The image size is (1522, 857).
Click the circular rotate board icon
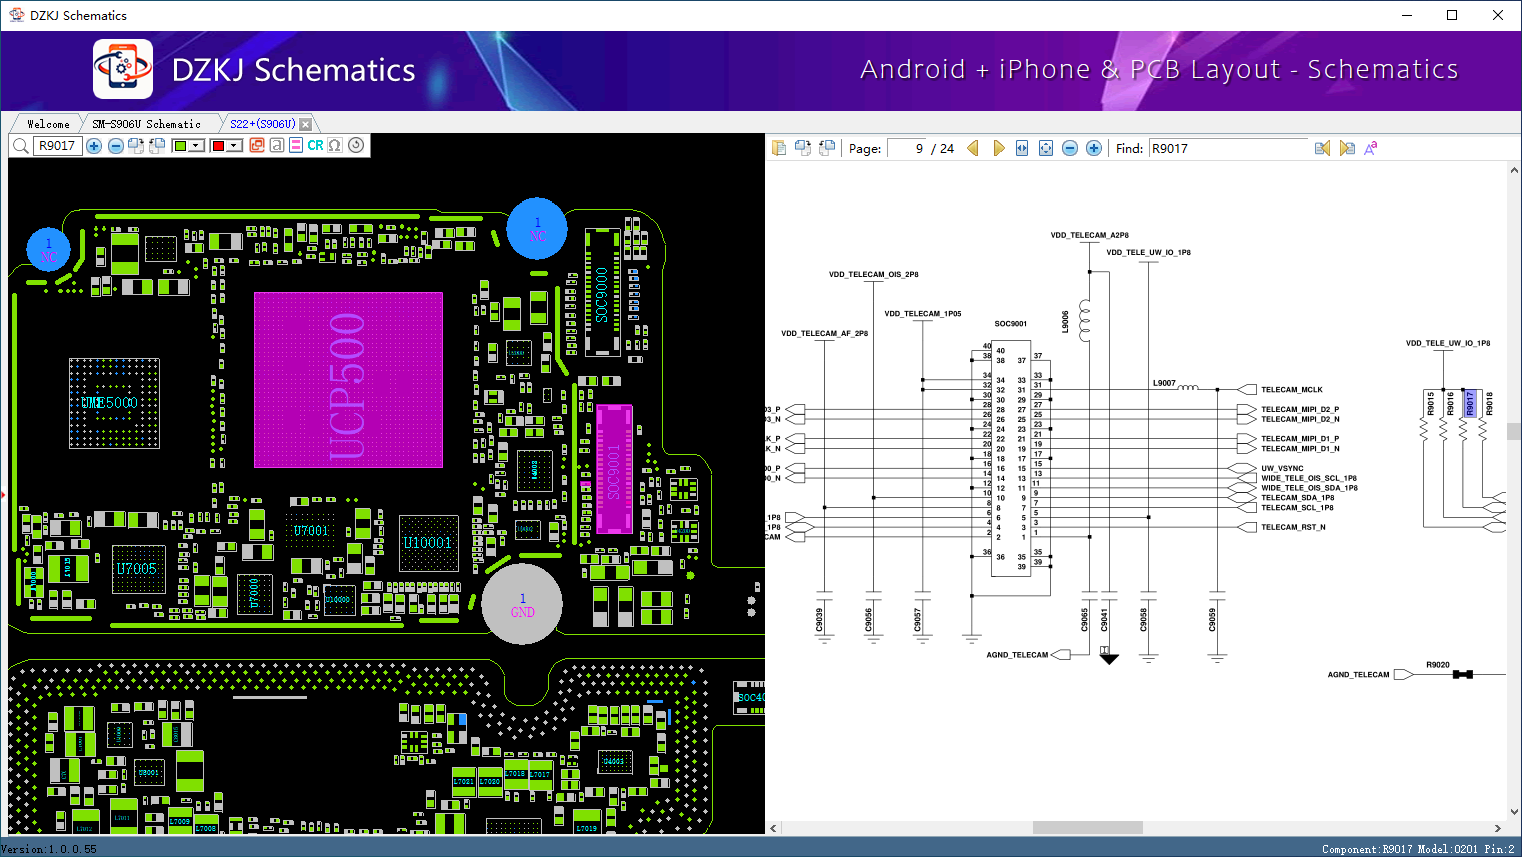356,146
